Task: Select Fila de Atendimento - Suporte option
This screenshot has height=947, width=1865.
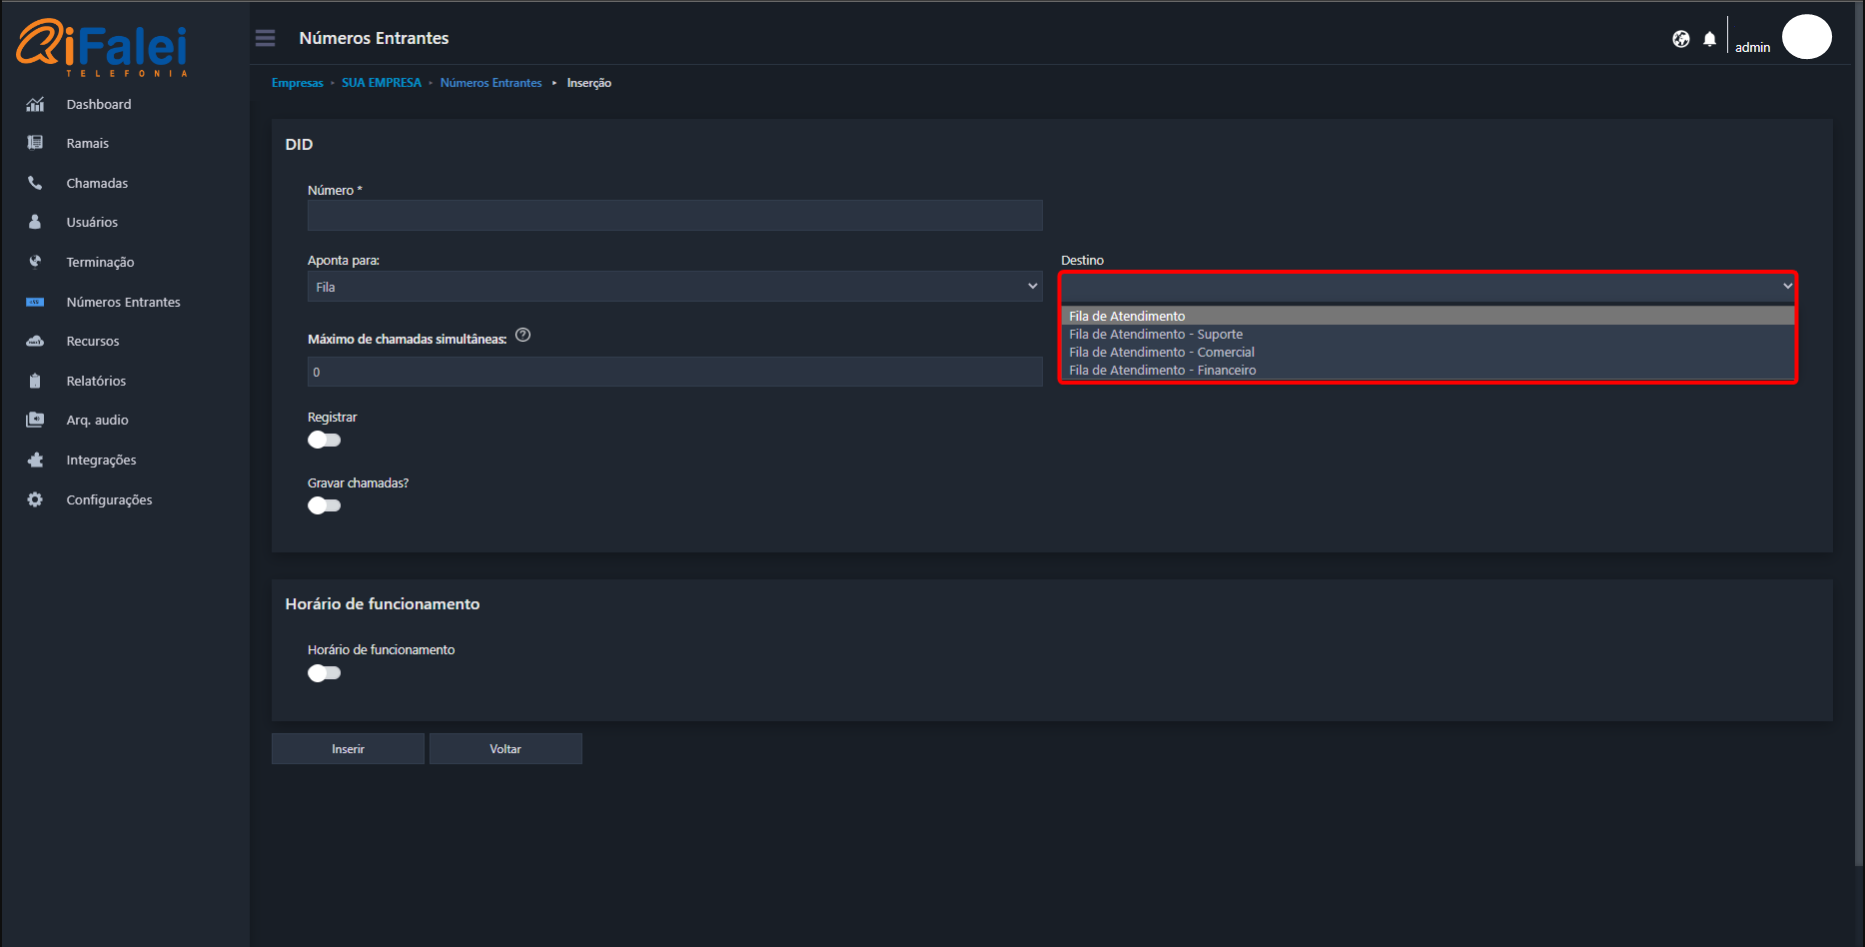Action: pos(1156,334)
